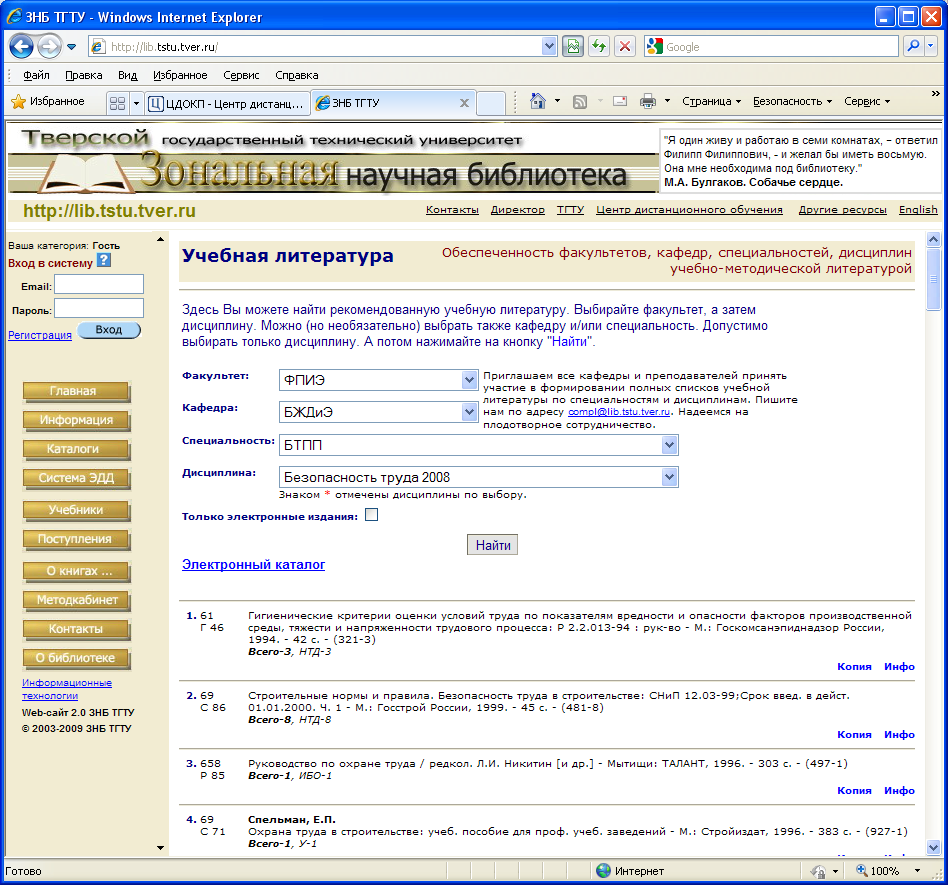Open recent pages arrow beside Forward button
This screenshot has width=948, height=885.
71,47
